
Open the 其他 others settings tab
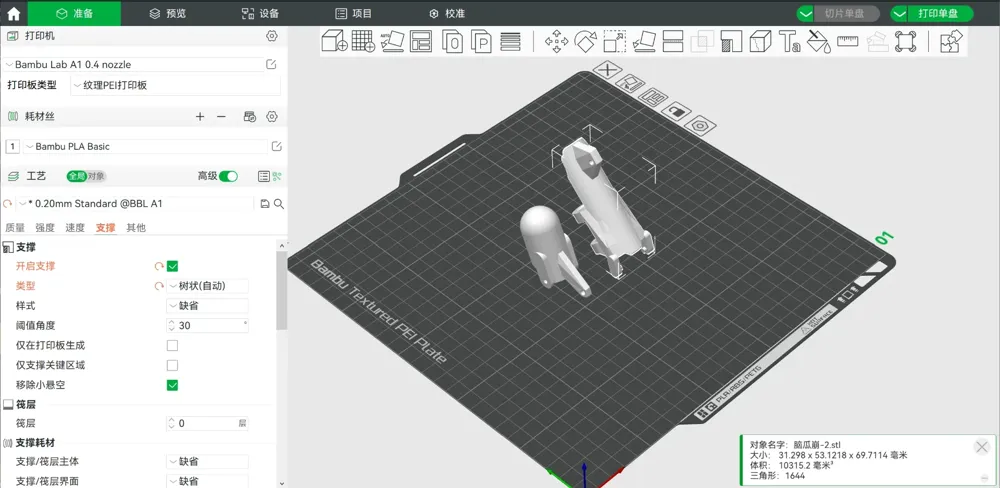point(136,227)
